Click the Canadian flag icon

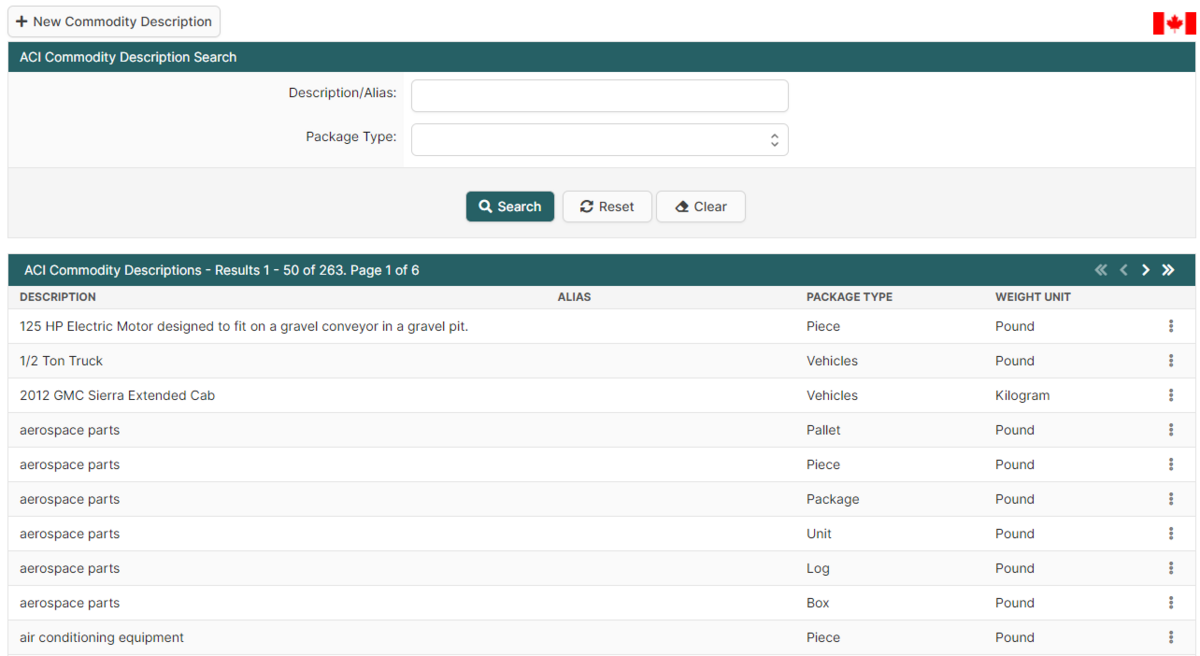tap(1174, 23)
